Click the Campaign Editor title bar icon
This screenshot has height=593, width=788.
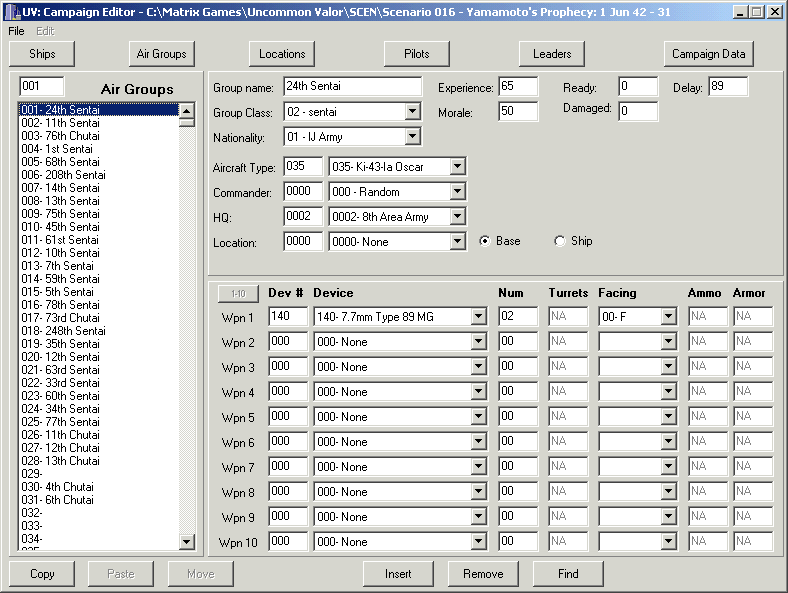[13, 12]
